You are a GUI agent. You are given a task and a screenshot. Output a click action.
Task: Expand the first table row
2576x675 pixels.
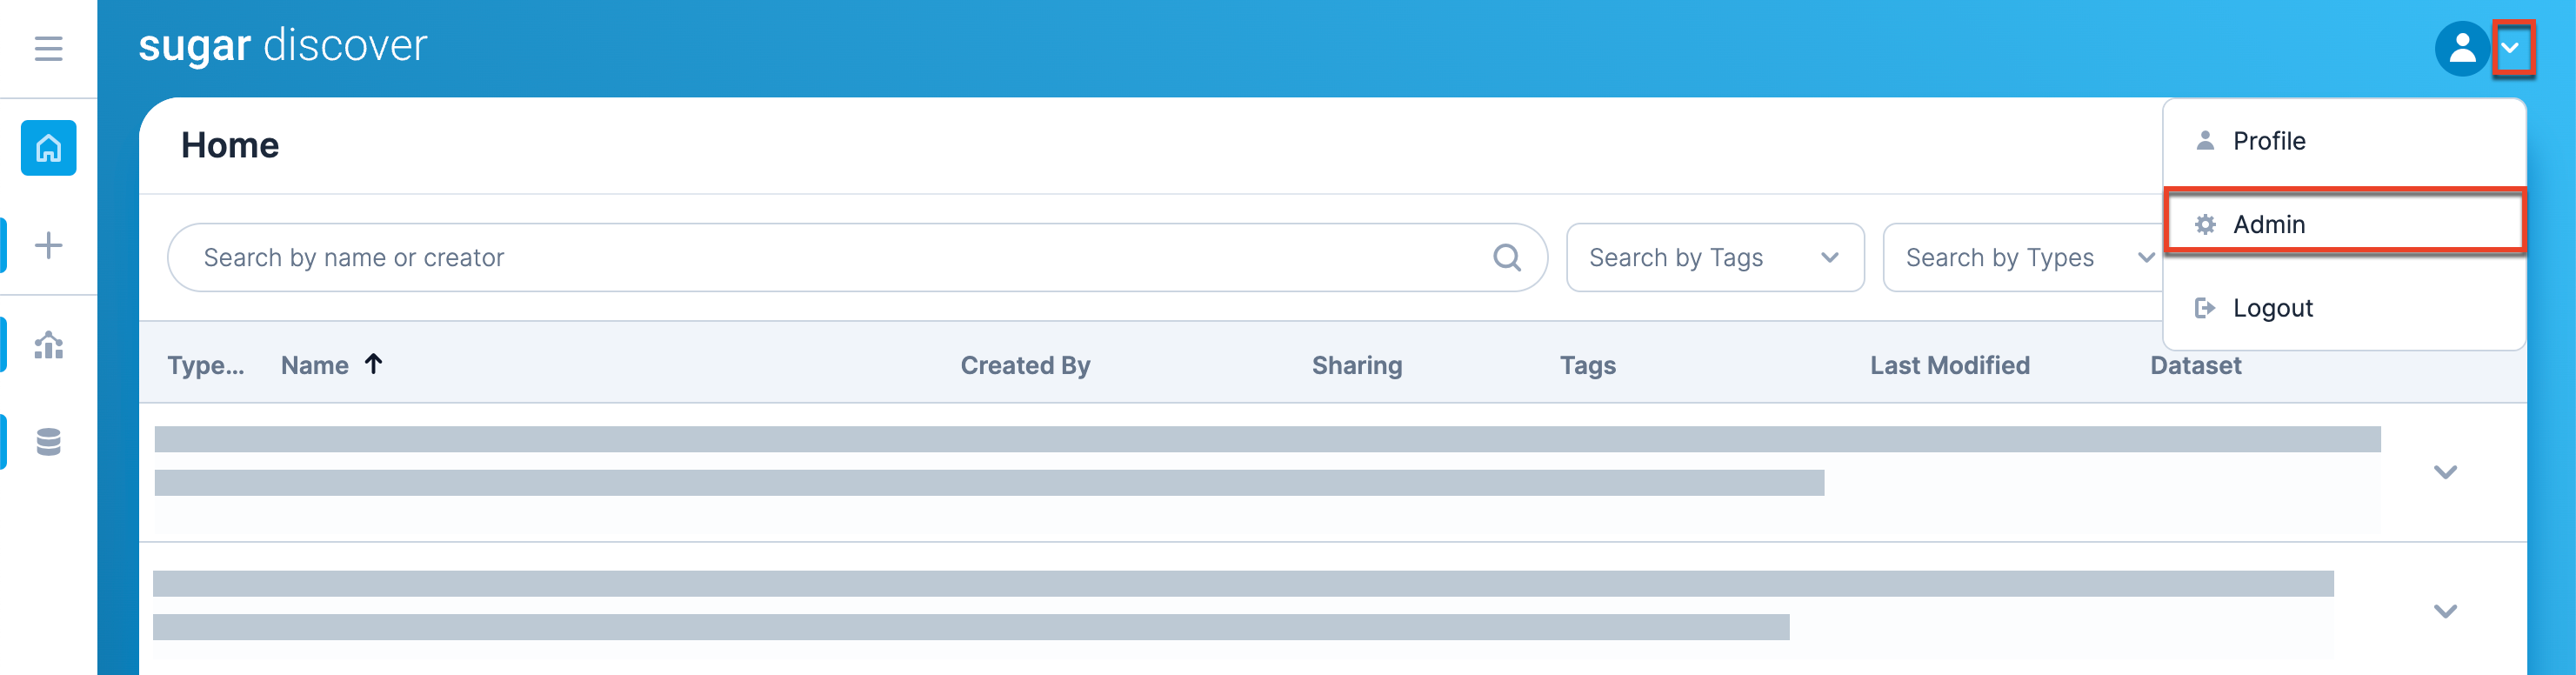point(2445,472)
